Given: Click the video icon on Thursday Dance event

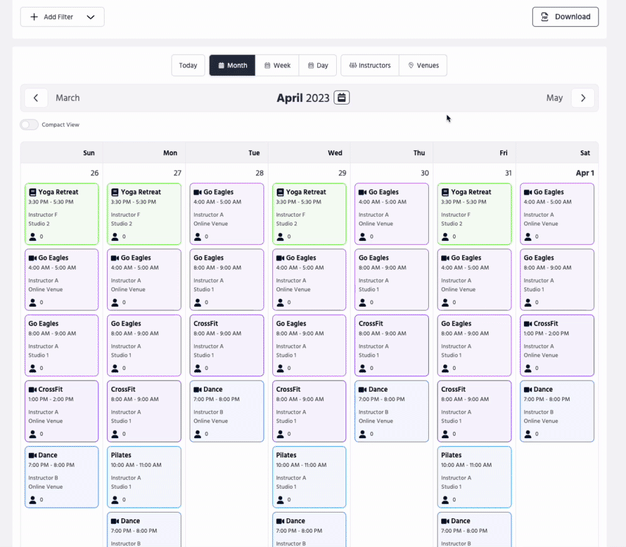Looking at the screenshot, I should [x=362, y=390].
